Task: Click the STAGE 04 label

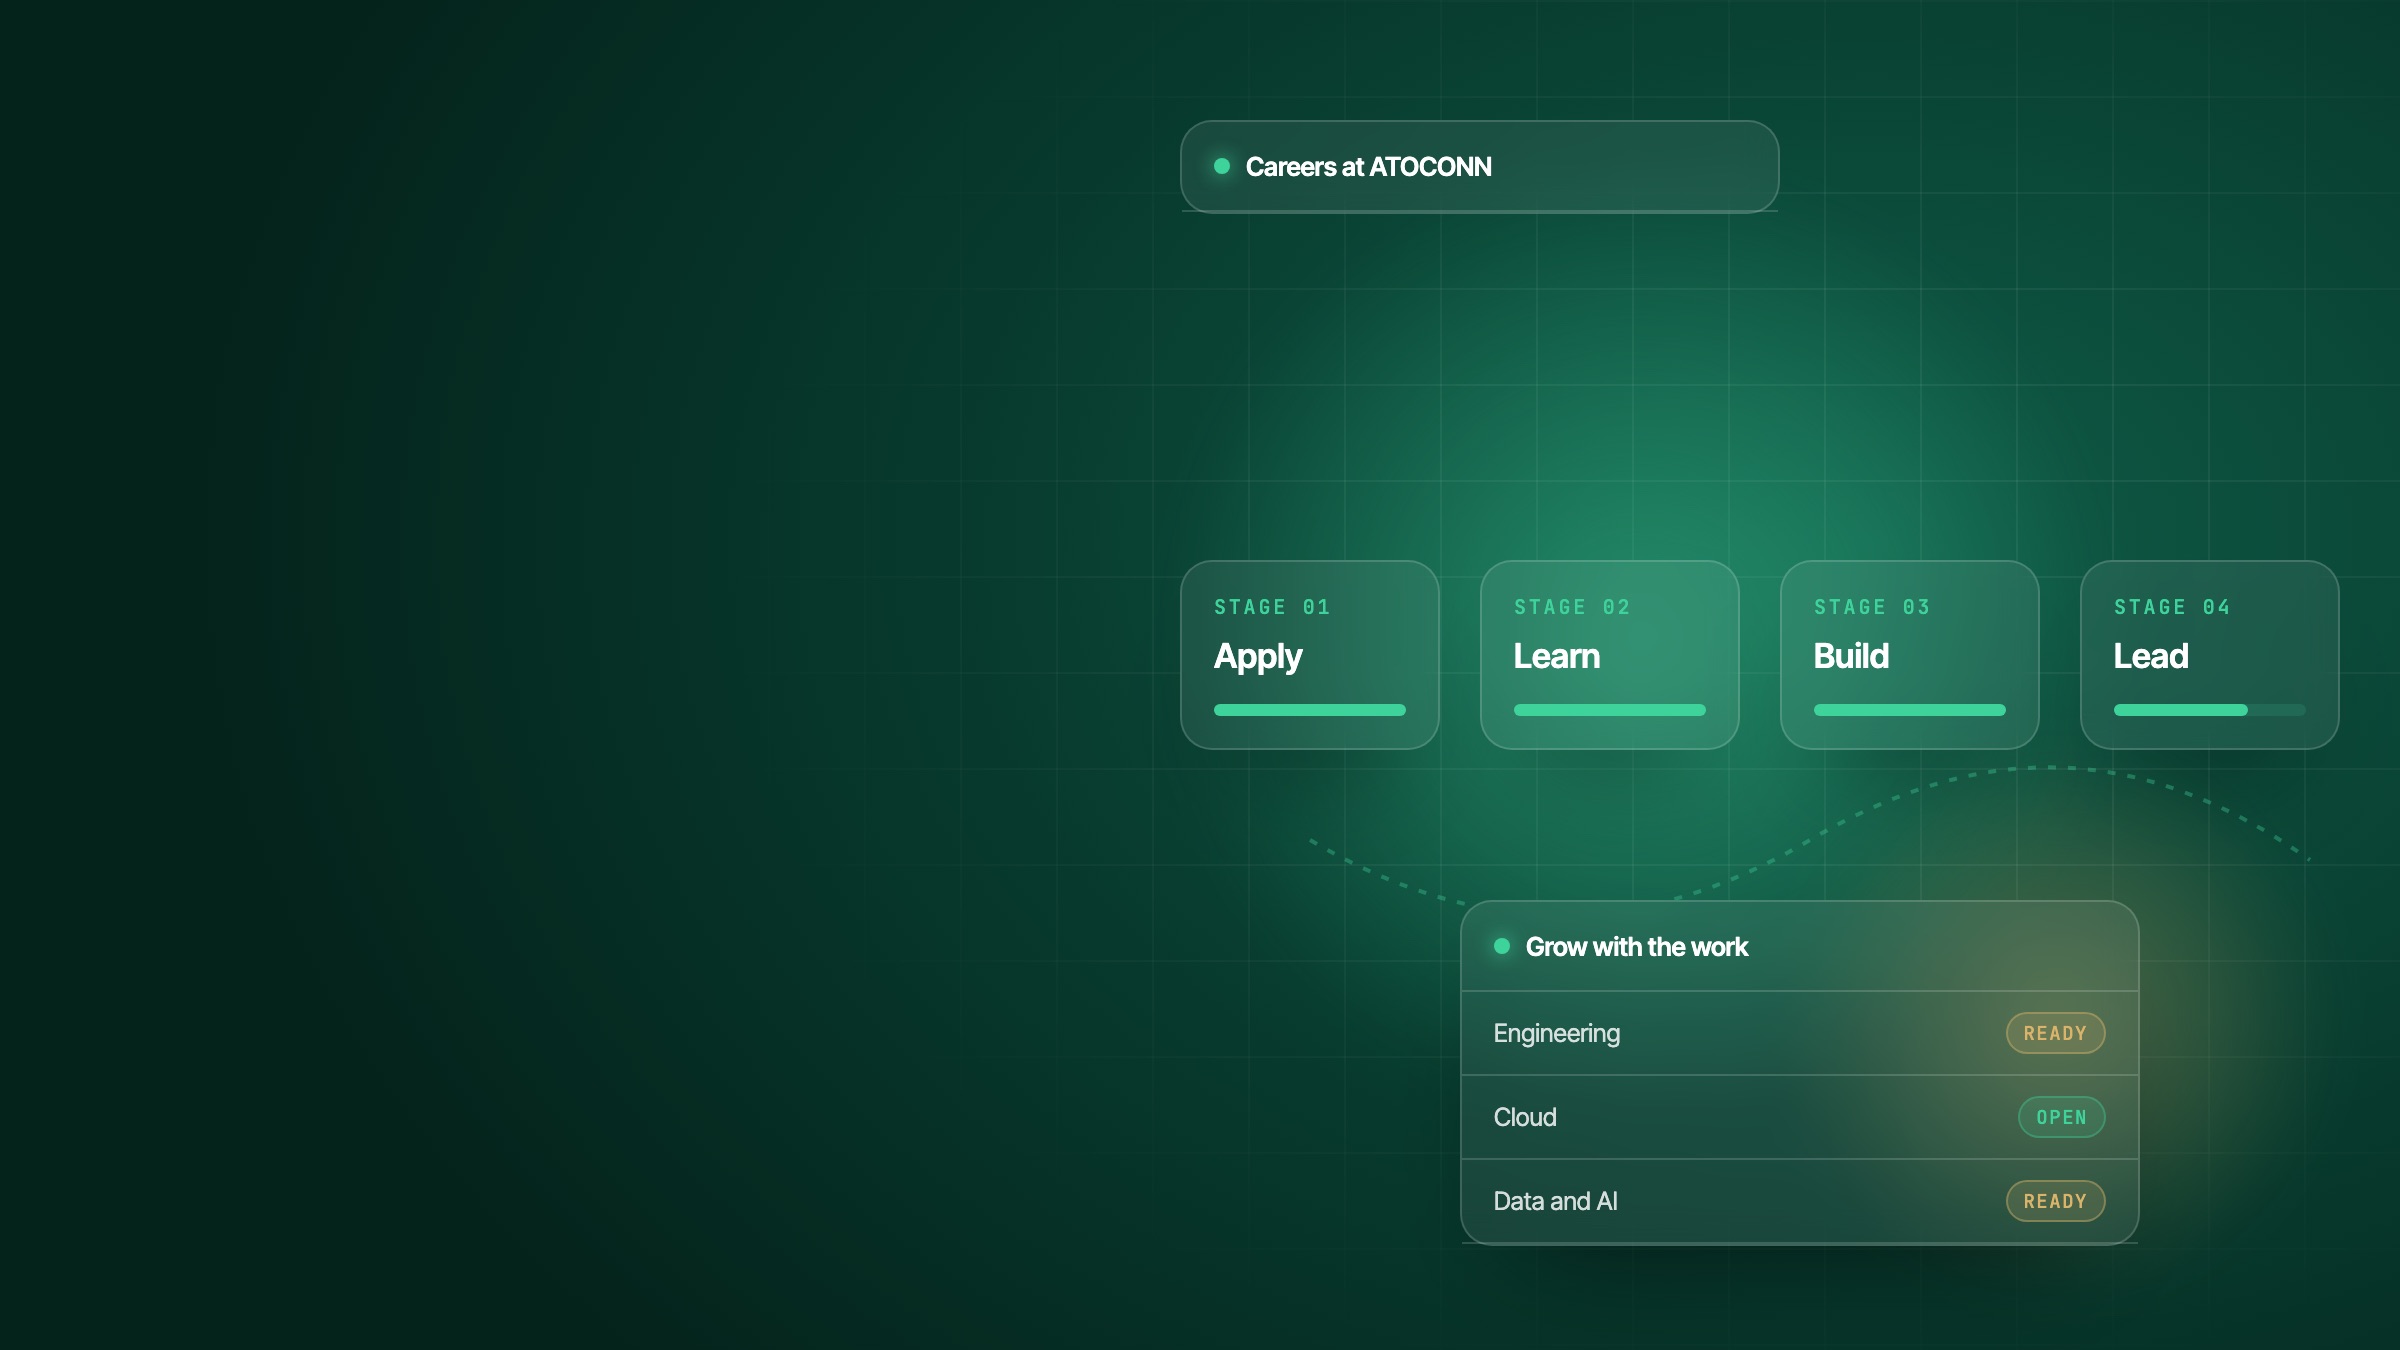Action: click(x=2171, y=607)
